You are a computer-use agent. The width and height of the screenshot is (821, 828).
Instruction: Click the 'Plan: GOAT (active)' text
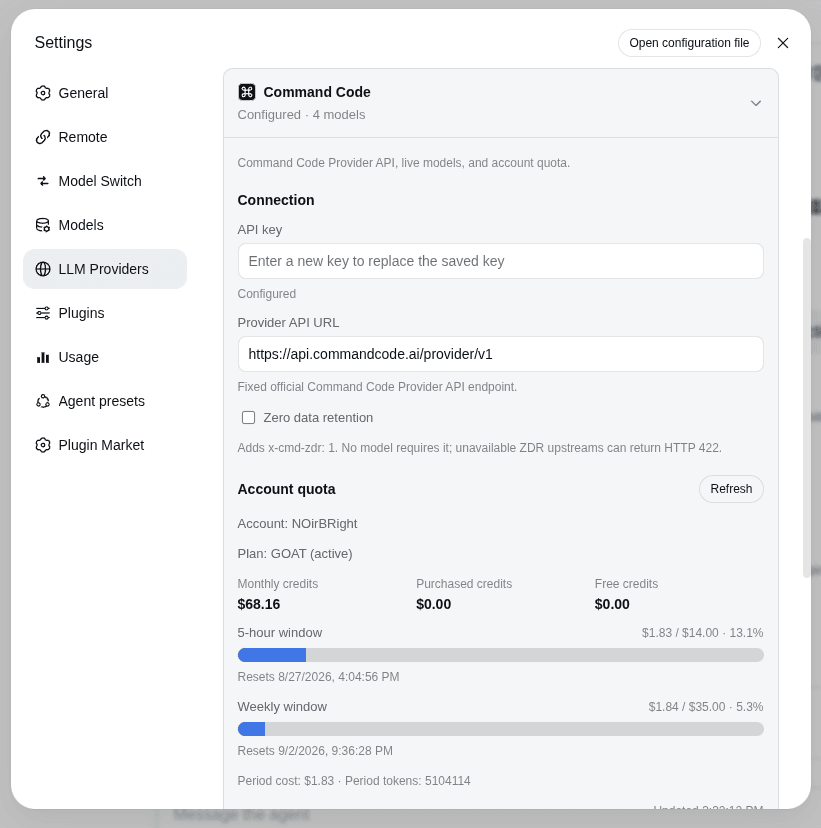point(295,553)
